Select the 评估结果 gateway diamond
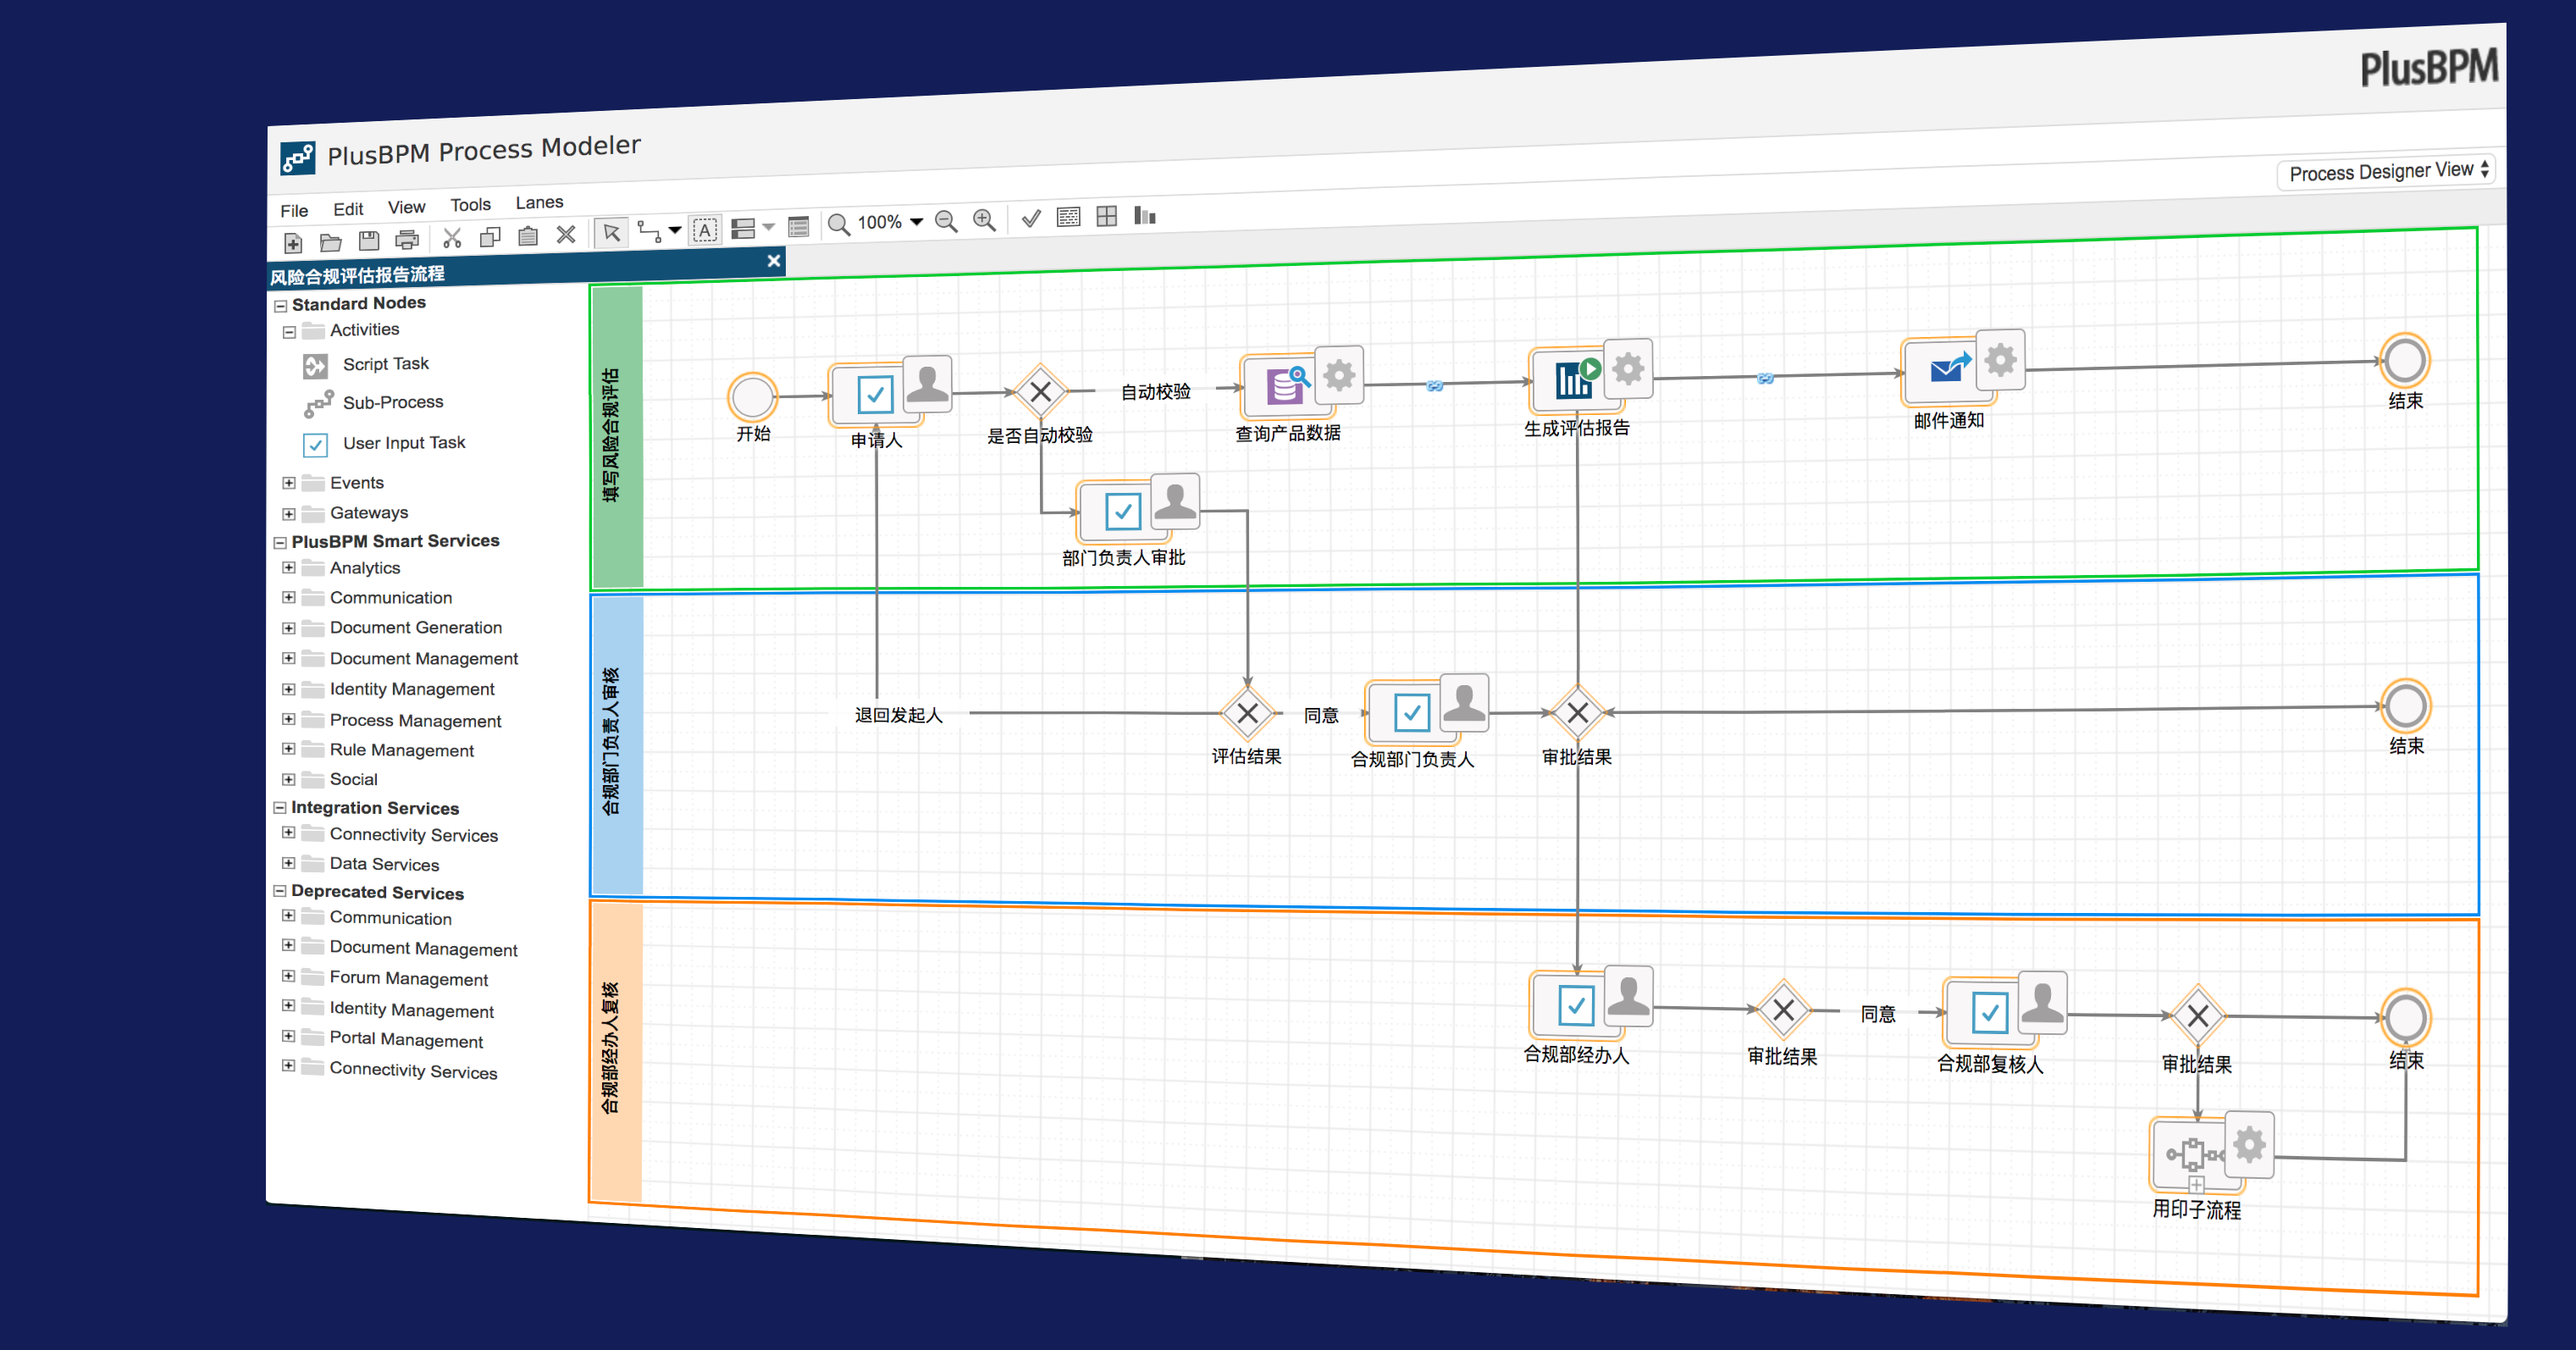 [1247, 713]
